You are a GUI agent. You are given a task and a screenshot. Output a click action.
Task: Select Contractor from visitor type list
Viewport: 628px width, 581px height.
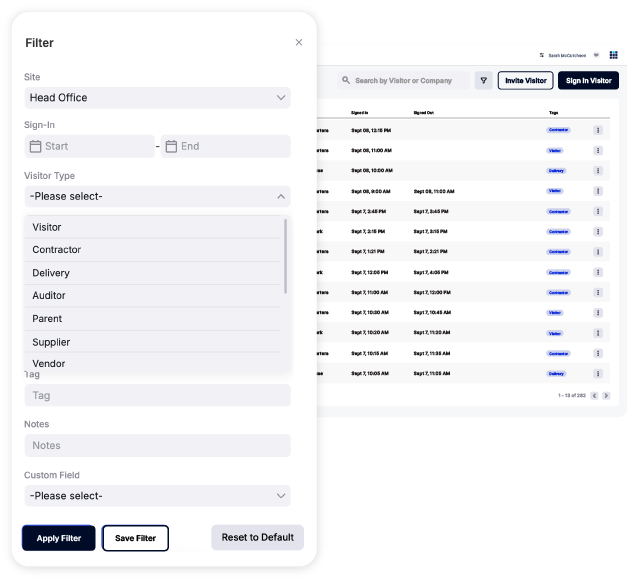[57, 250]
